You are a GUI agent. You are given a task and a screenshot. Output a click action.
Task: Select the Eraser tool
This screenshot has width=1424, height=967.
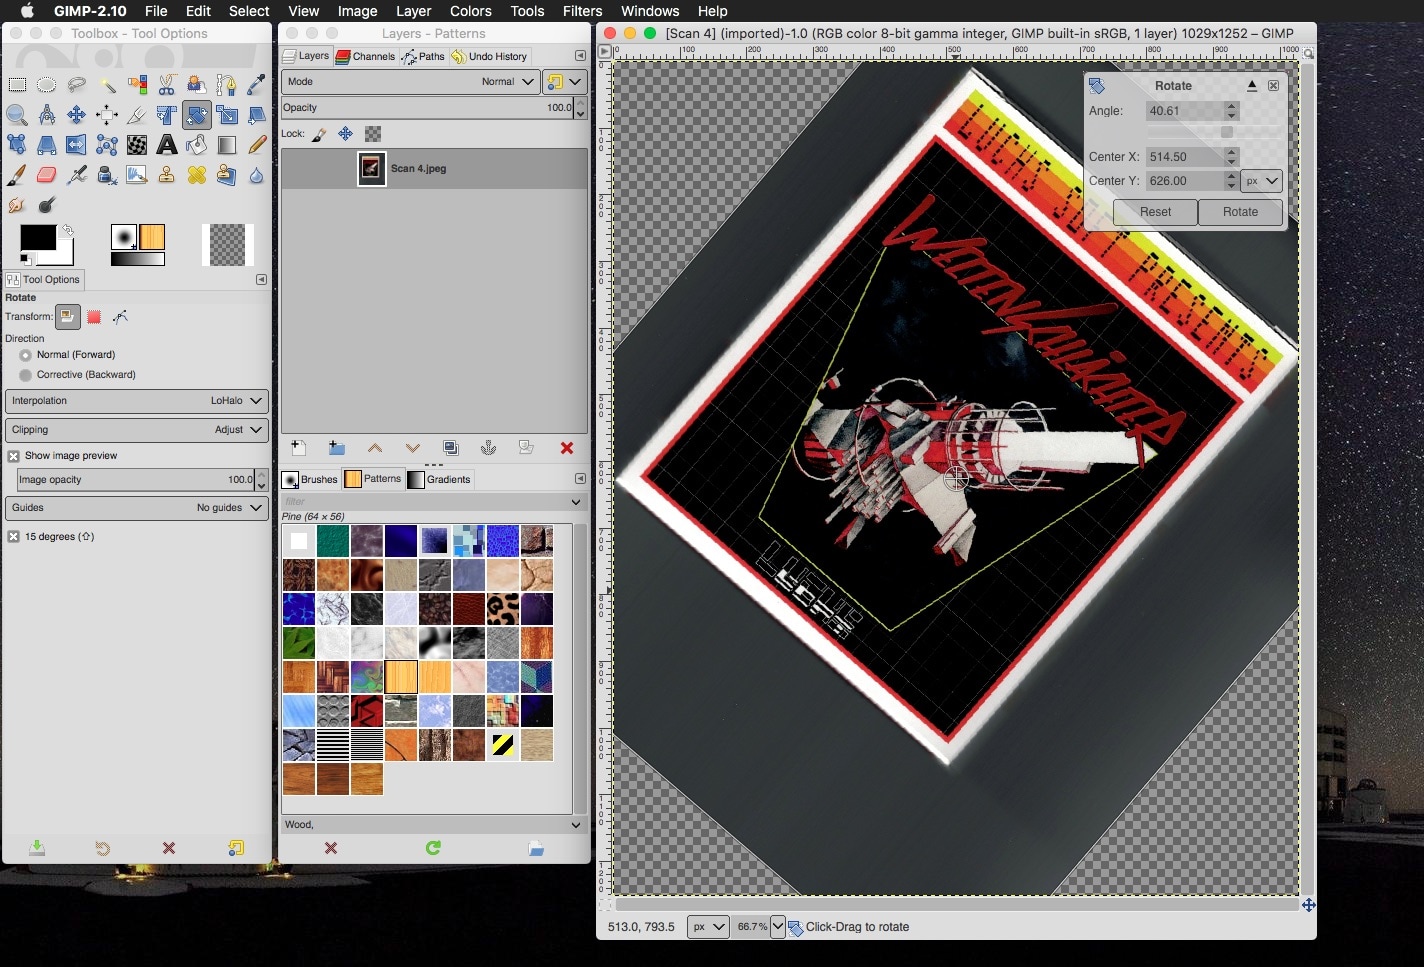click(46, 175)
